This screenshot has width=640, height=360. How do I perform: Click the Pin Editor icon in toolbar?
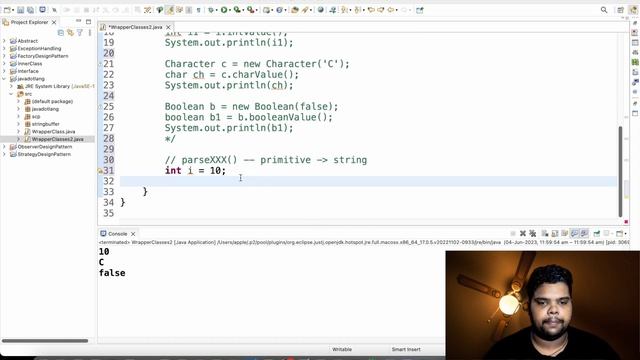pyautogui.click(x=420, y=10)
